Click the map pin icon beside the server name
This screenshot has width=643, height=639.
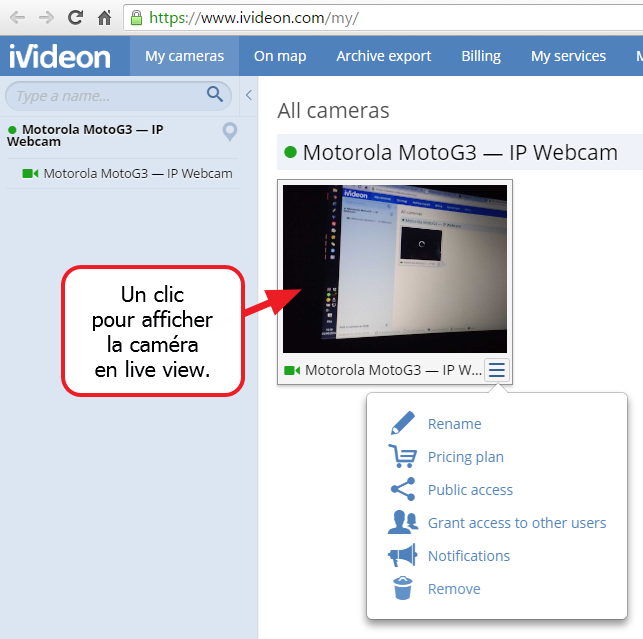(x=230, y=132)
